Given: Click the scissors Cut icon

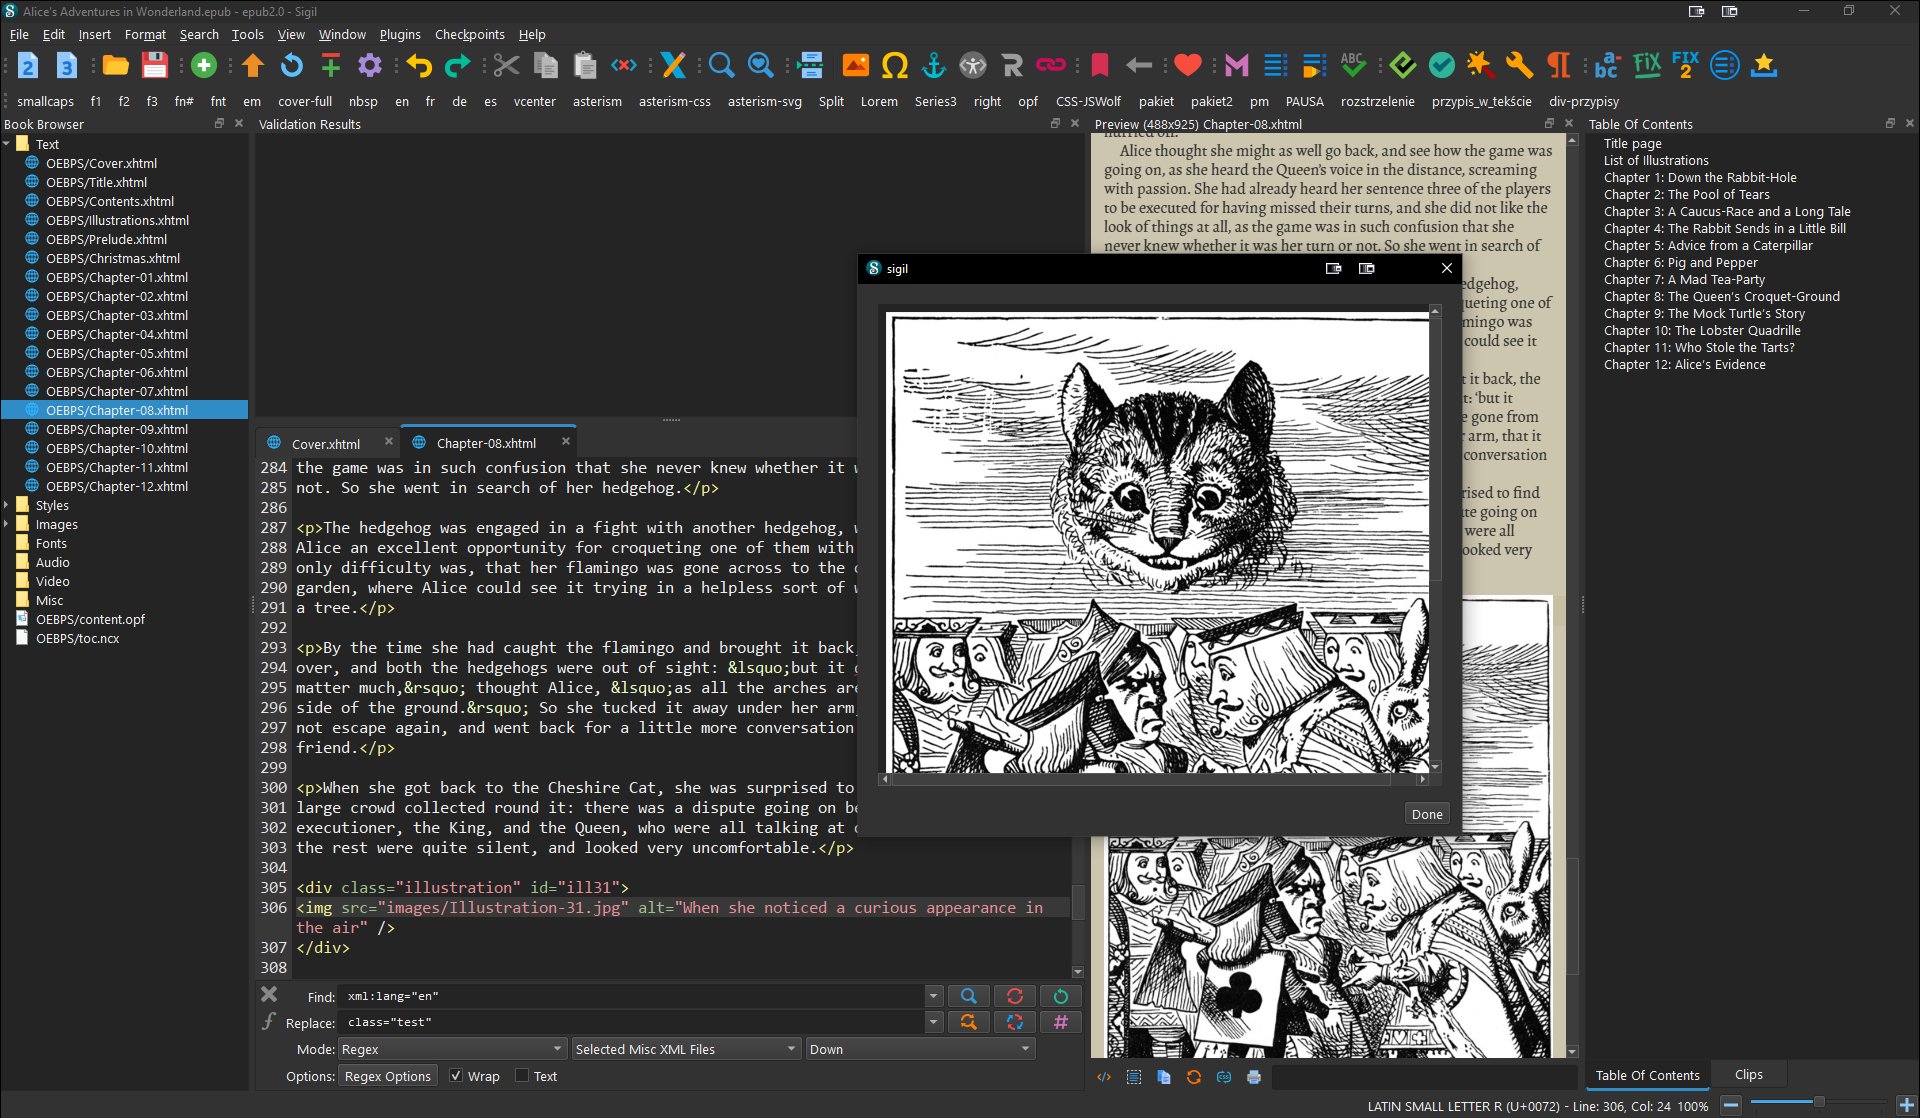Looking at the screenshot, I should pos(507,66).
